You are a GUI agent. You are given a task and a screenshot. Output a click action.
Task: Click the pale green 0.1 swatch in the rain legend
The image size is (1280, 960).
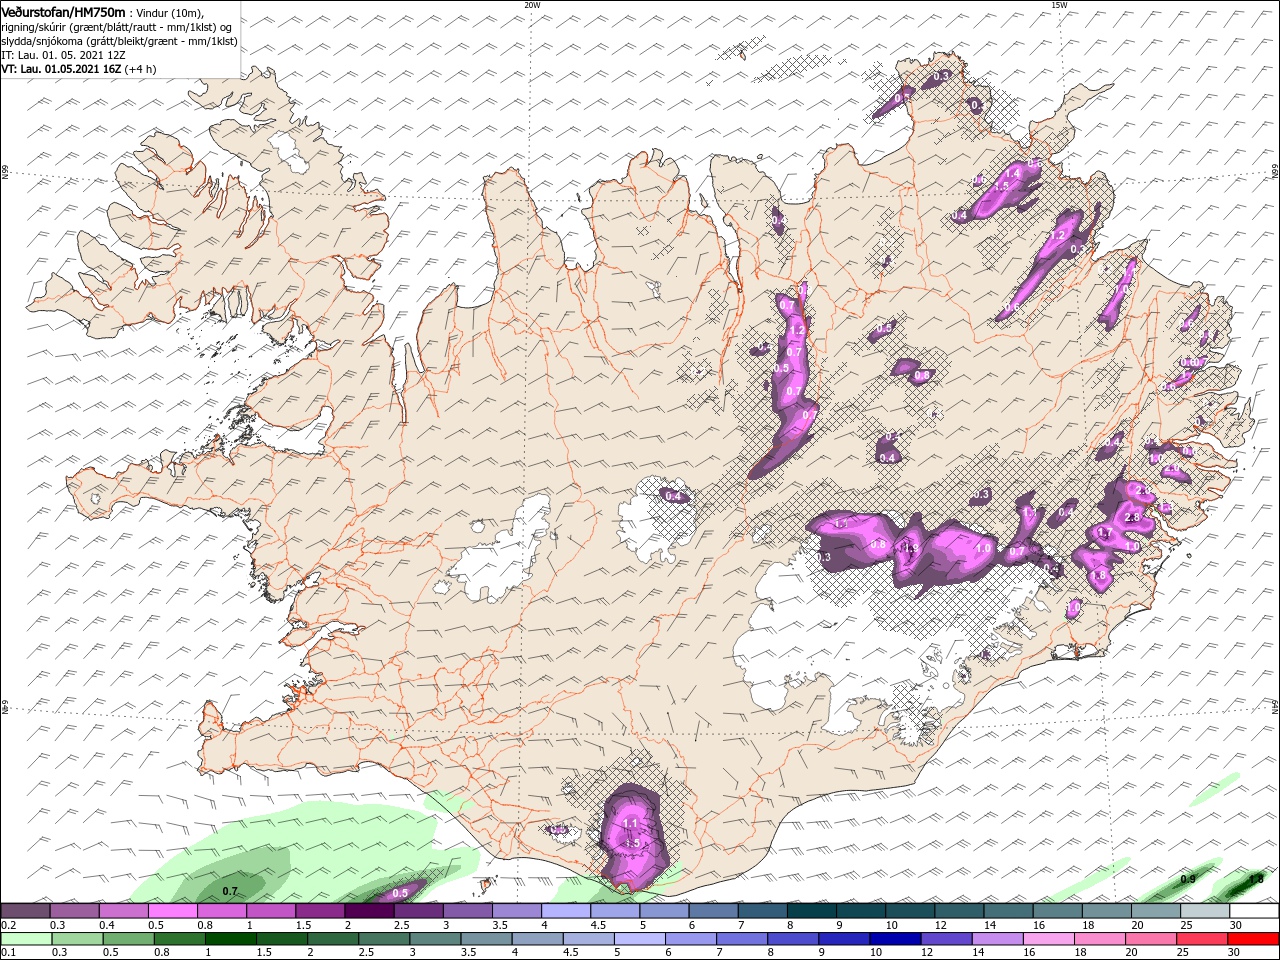25,939
